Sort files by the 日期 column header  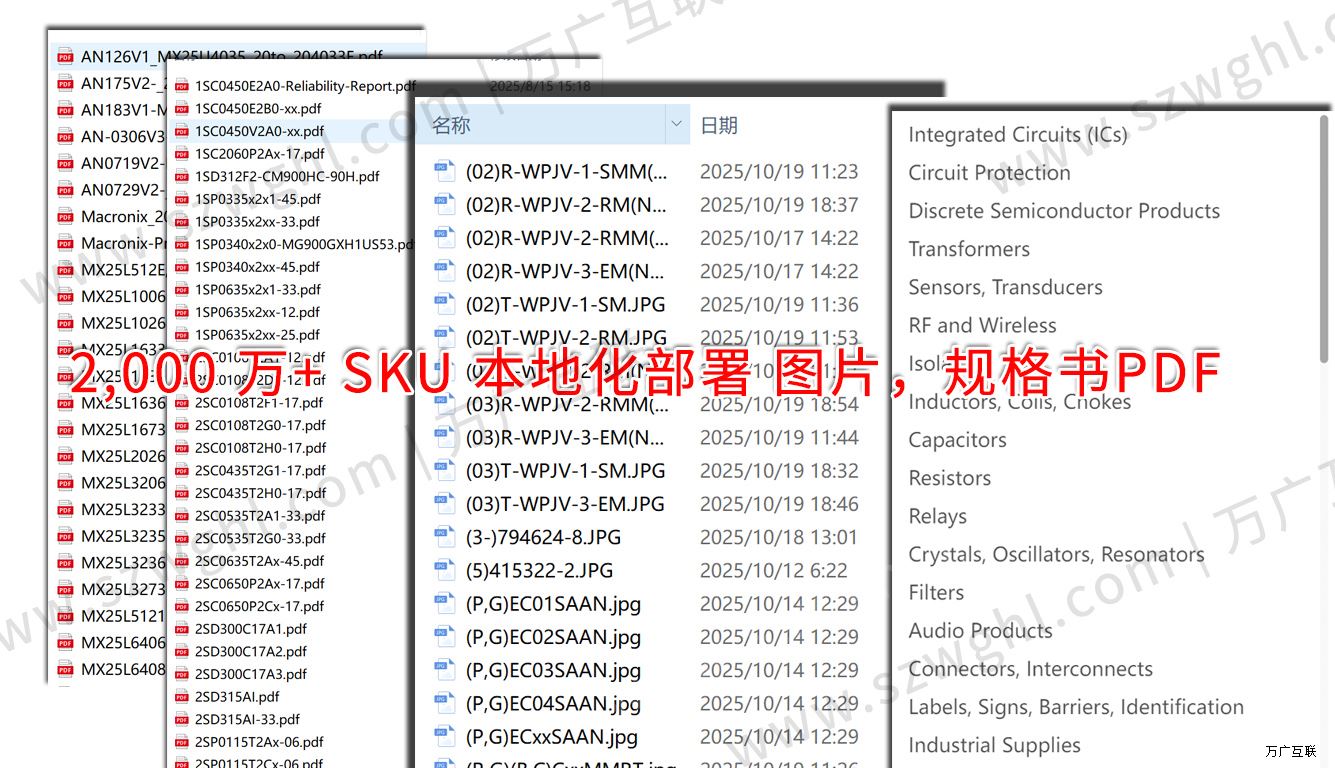pyautogui.click(x=719, y=125)
